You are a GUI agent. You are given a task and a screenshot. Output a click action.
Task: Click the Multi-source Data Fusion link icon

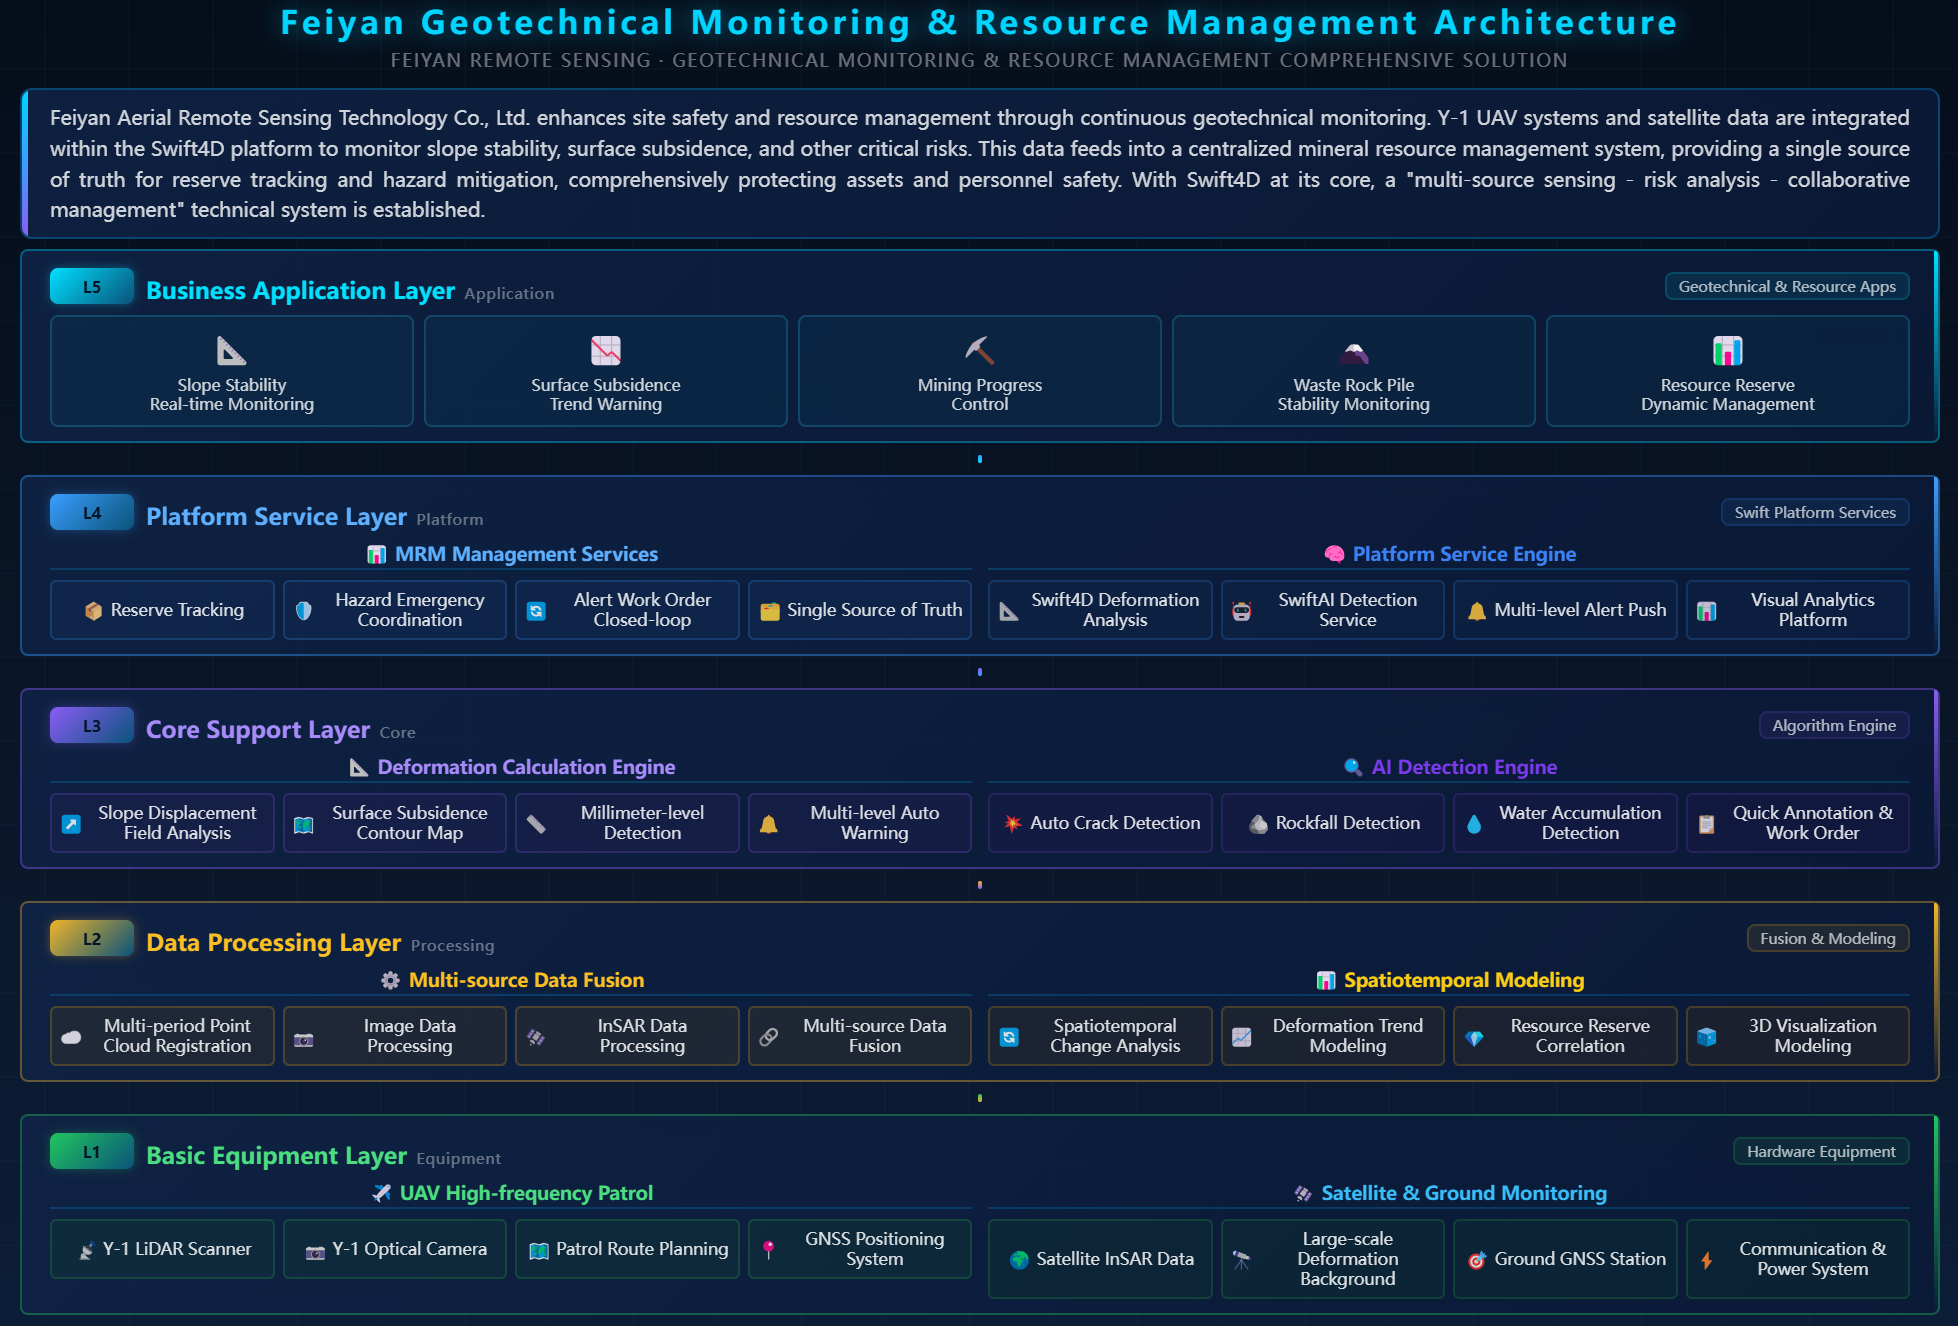coord(769,1037)
